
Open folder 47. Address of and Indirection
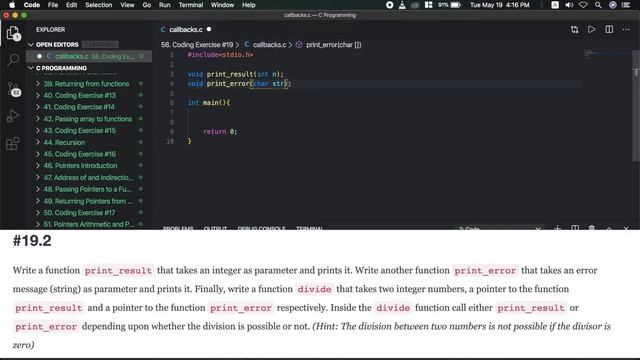89,178
